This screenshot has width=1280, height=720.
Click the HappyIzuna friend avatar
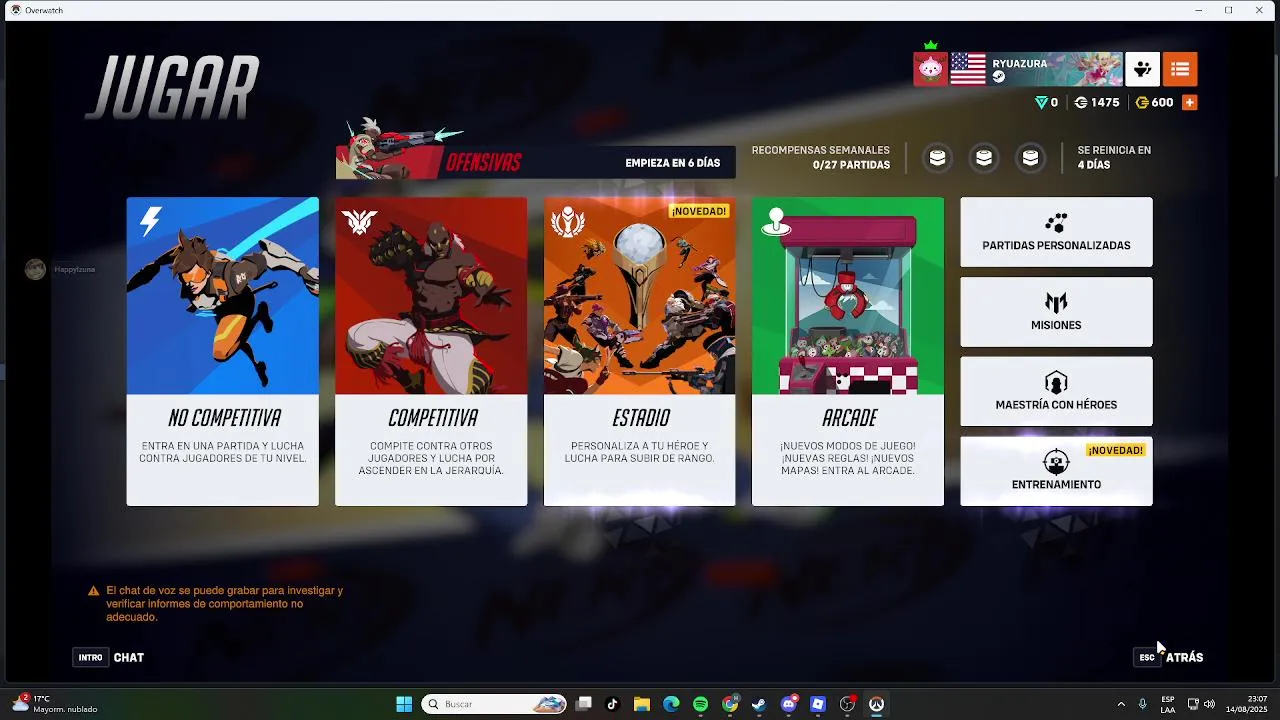[35, 269]
